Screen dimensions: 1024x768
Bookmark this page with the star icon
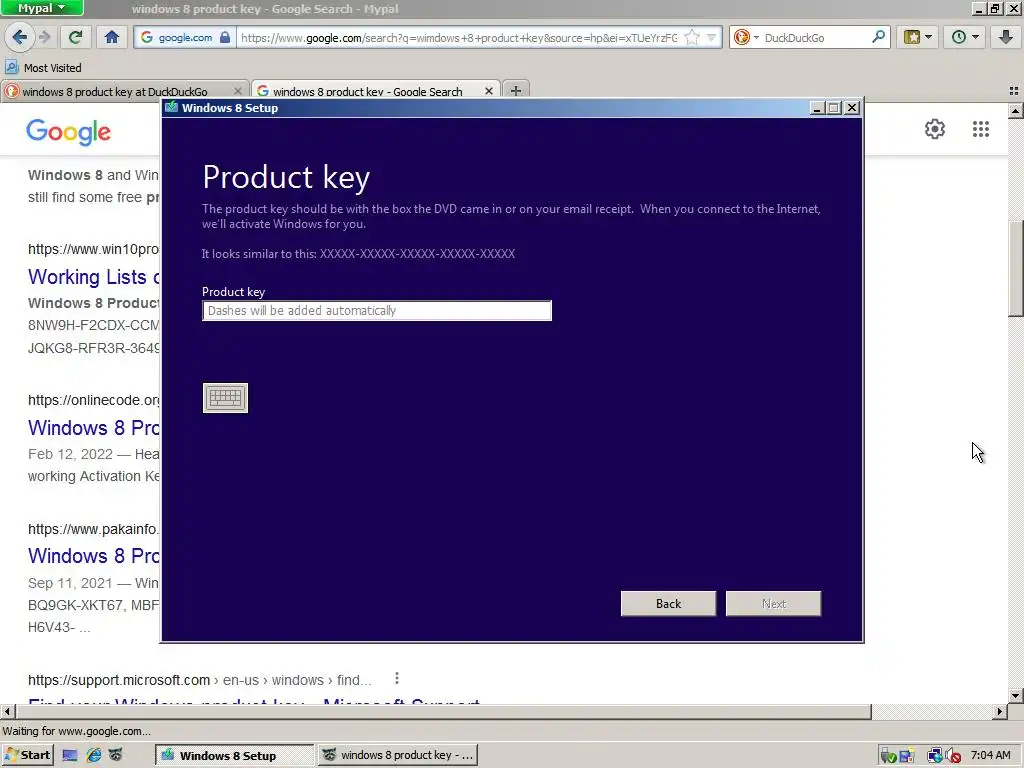[692, 37]
